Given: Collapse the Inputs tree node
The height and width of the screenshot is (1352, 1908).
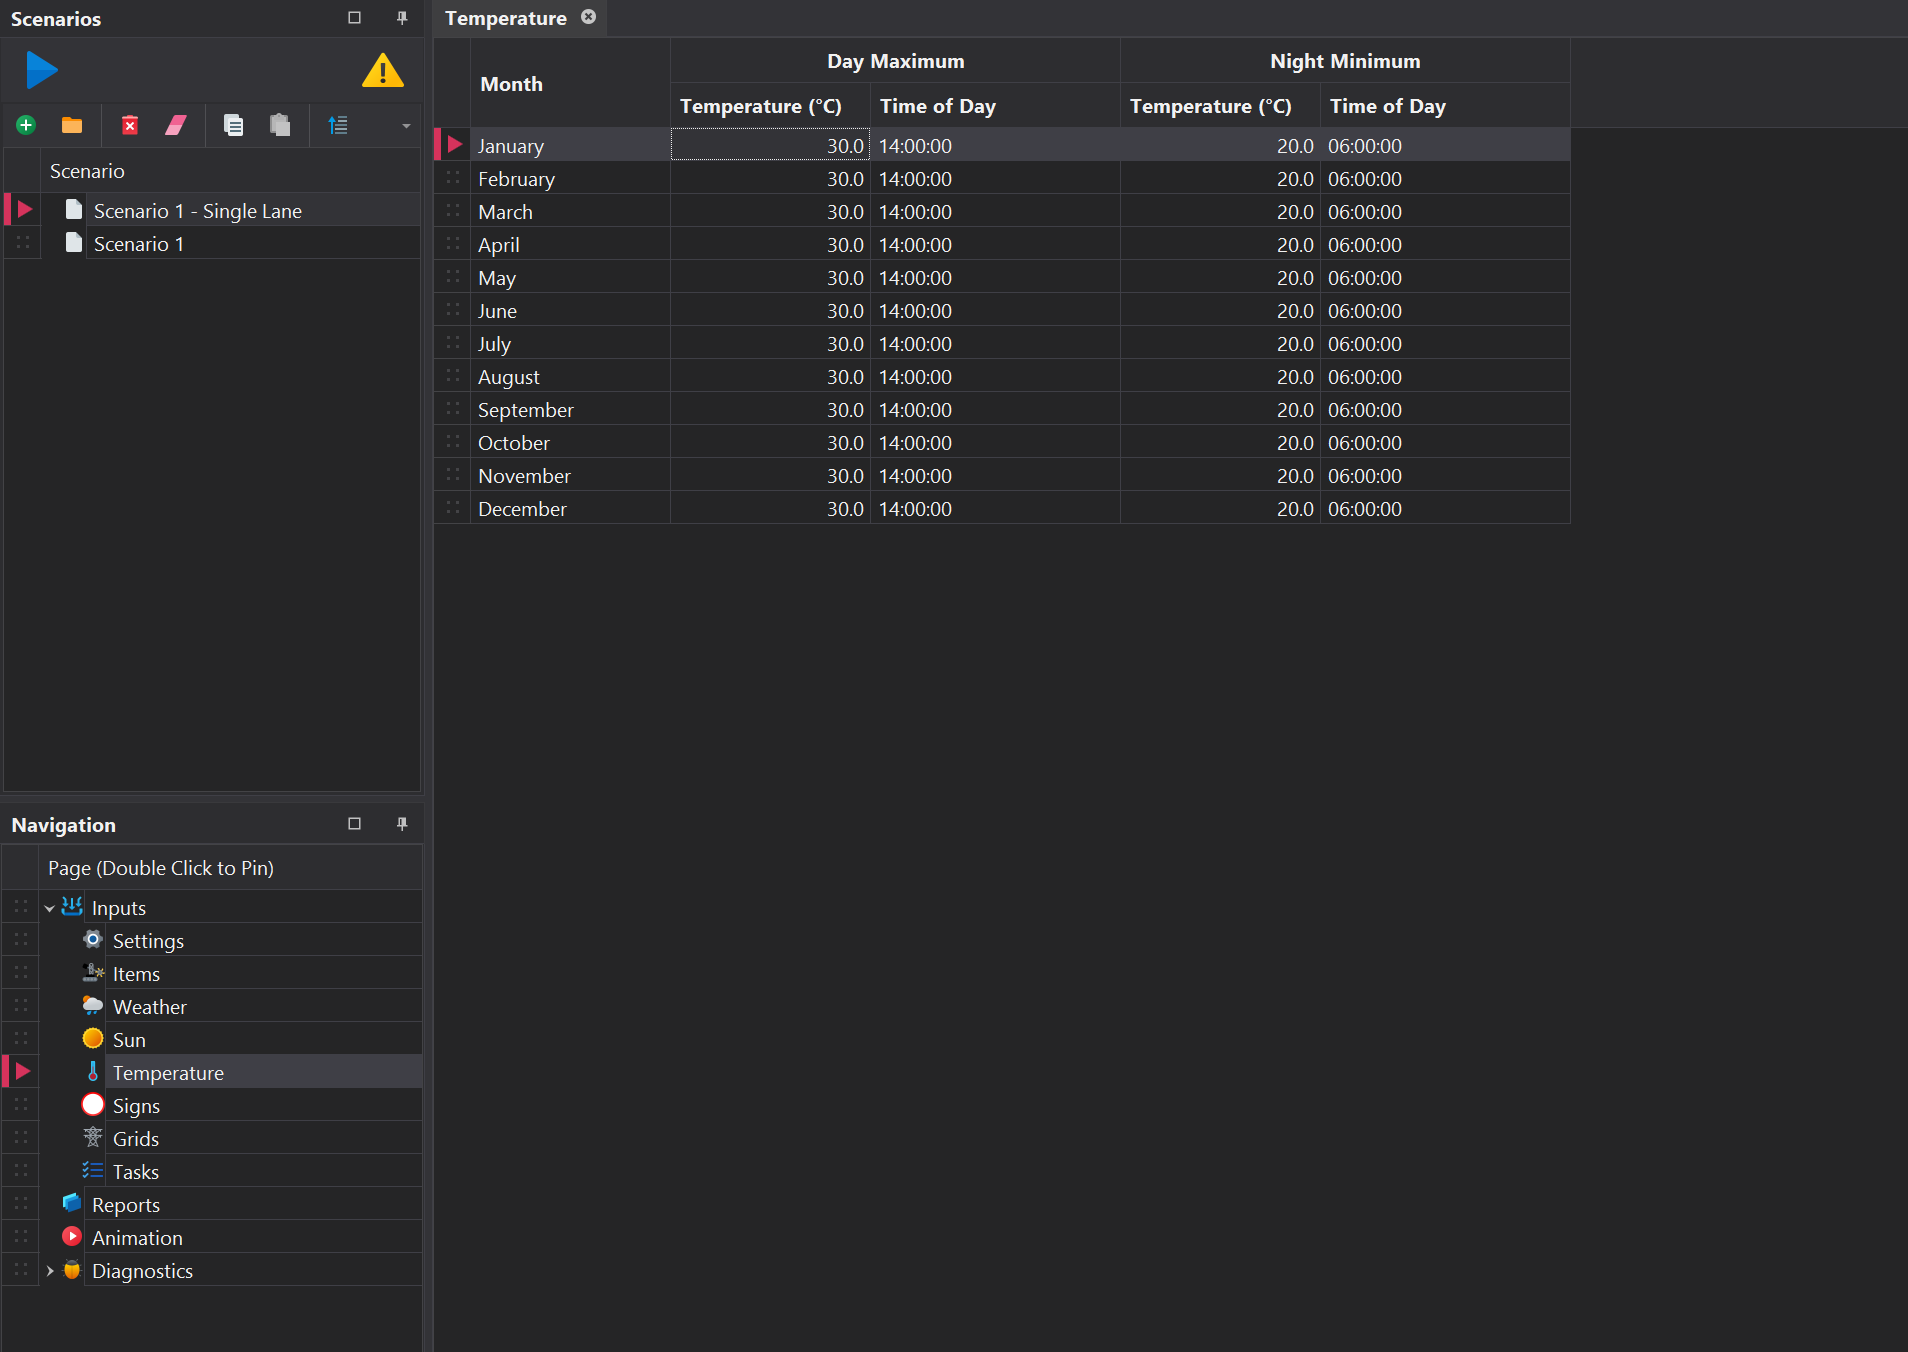Looking at the screenshot, I should (49, 908).
